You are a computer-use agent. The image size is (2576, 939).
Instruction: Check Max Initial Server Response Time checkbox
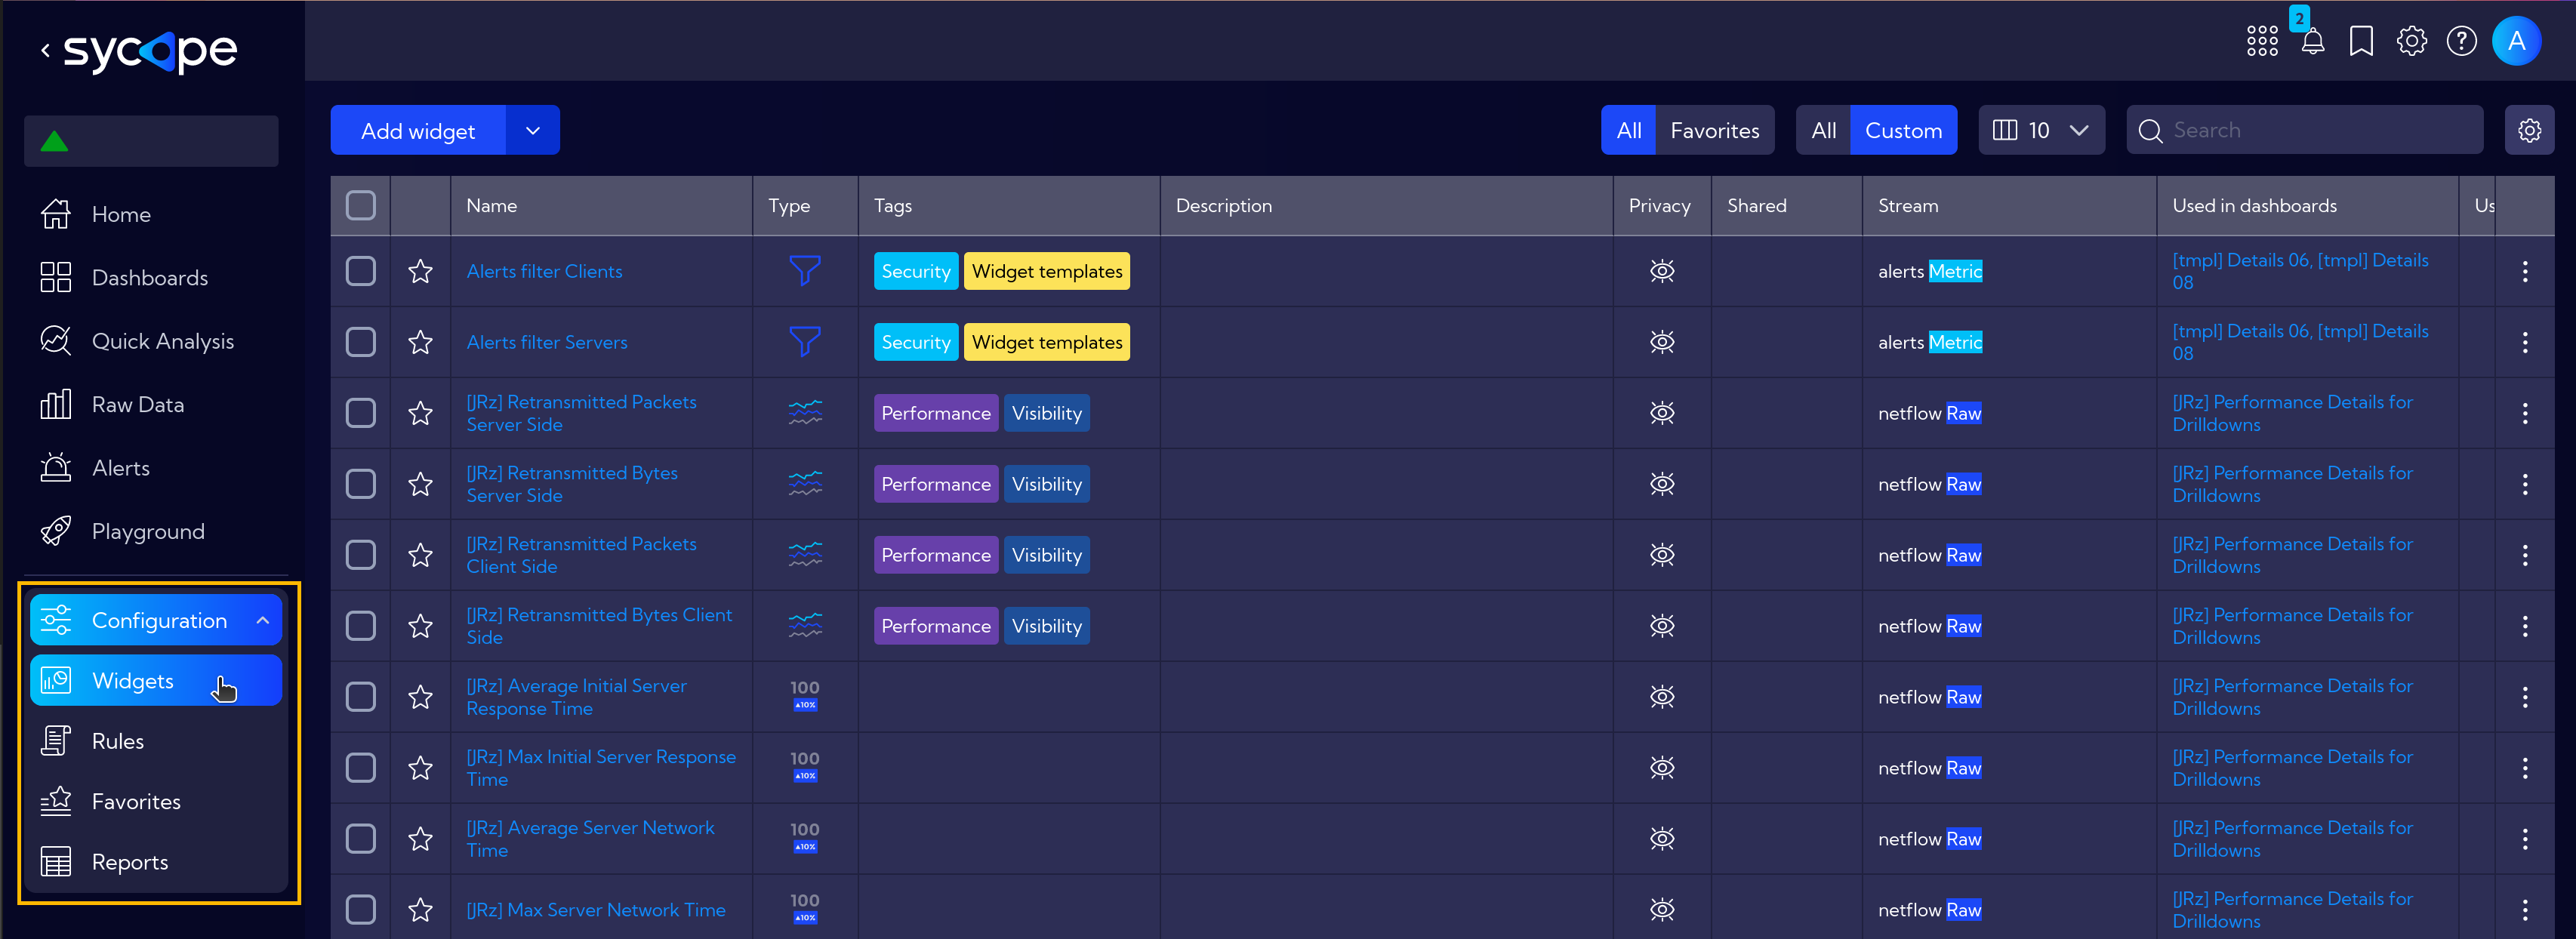click(360, 768)
